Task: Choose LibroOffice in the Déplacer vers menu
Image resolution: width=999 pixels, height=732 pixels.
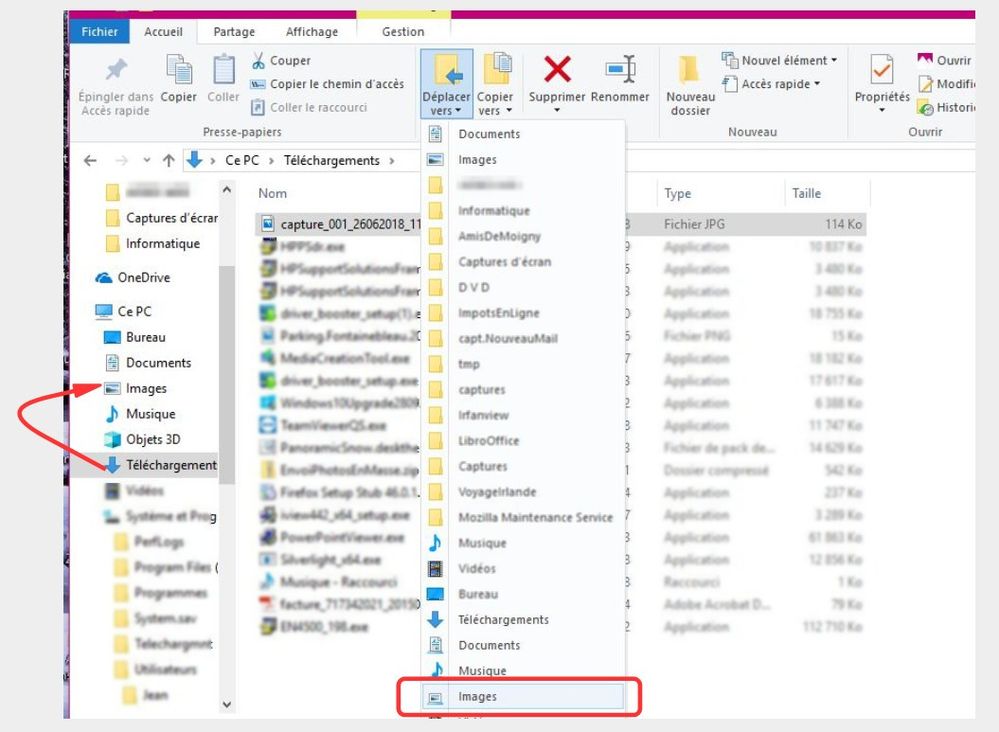Action: pyautogui.click(x=484, y=441)
